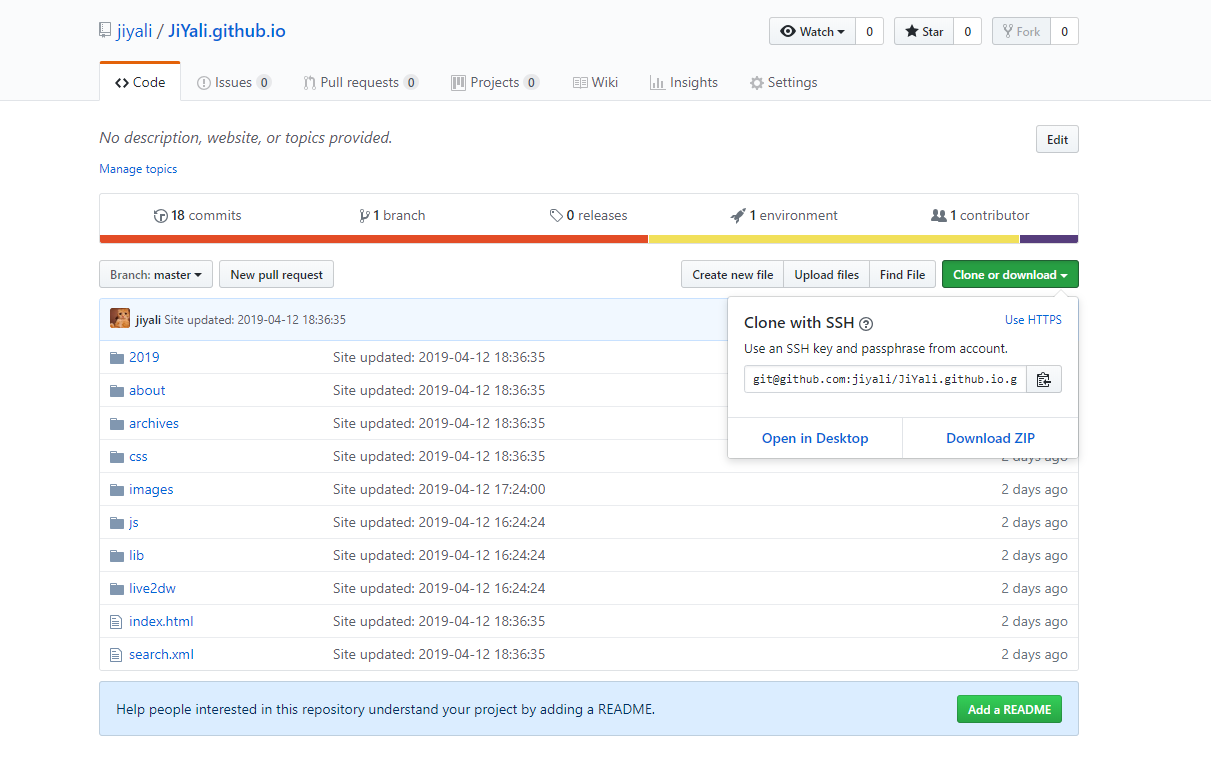Click Download ZIP
1211x783 pixels.
(990, 438)
